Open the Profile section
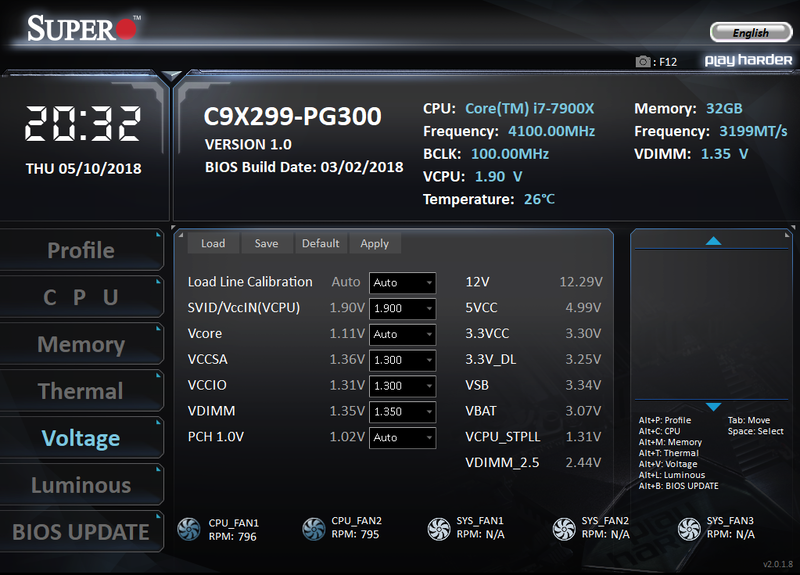The height and width of the screenshot is (575, 800). (x=82, y=250)
